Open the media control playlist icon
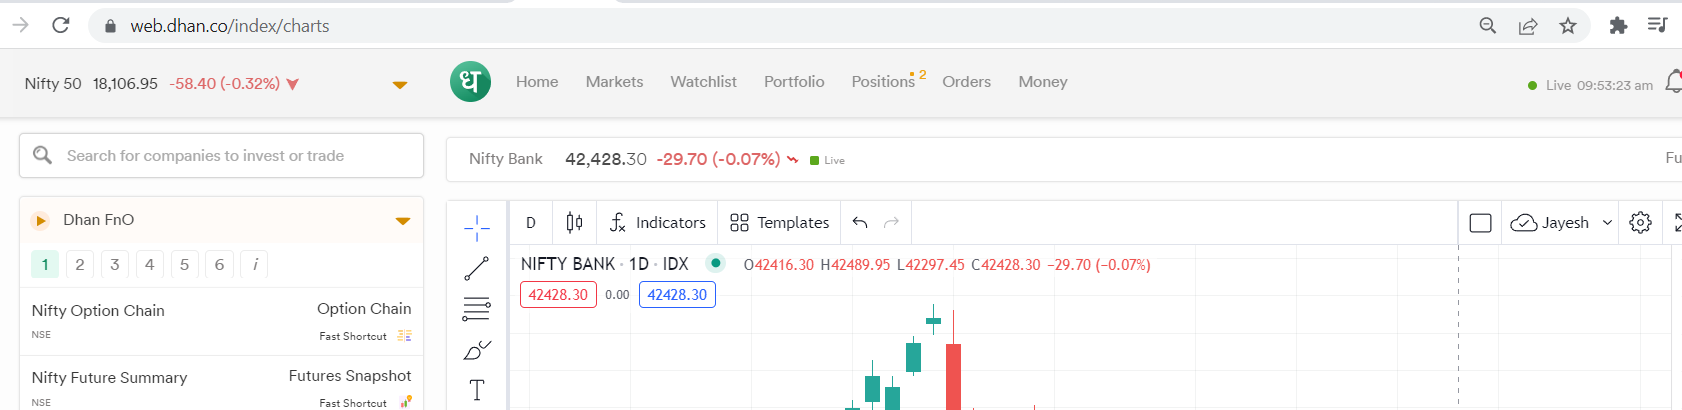The width and height of the screenshot is (1682, 410). pyautogui.click(x=1658, y=25)
